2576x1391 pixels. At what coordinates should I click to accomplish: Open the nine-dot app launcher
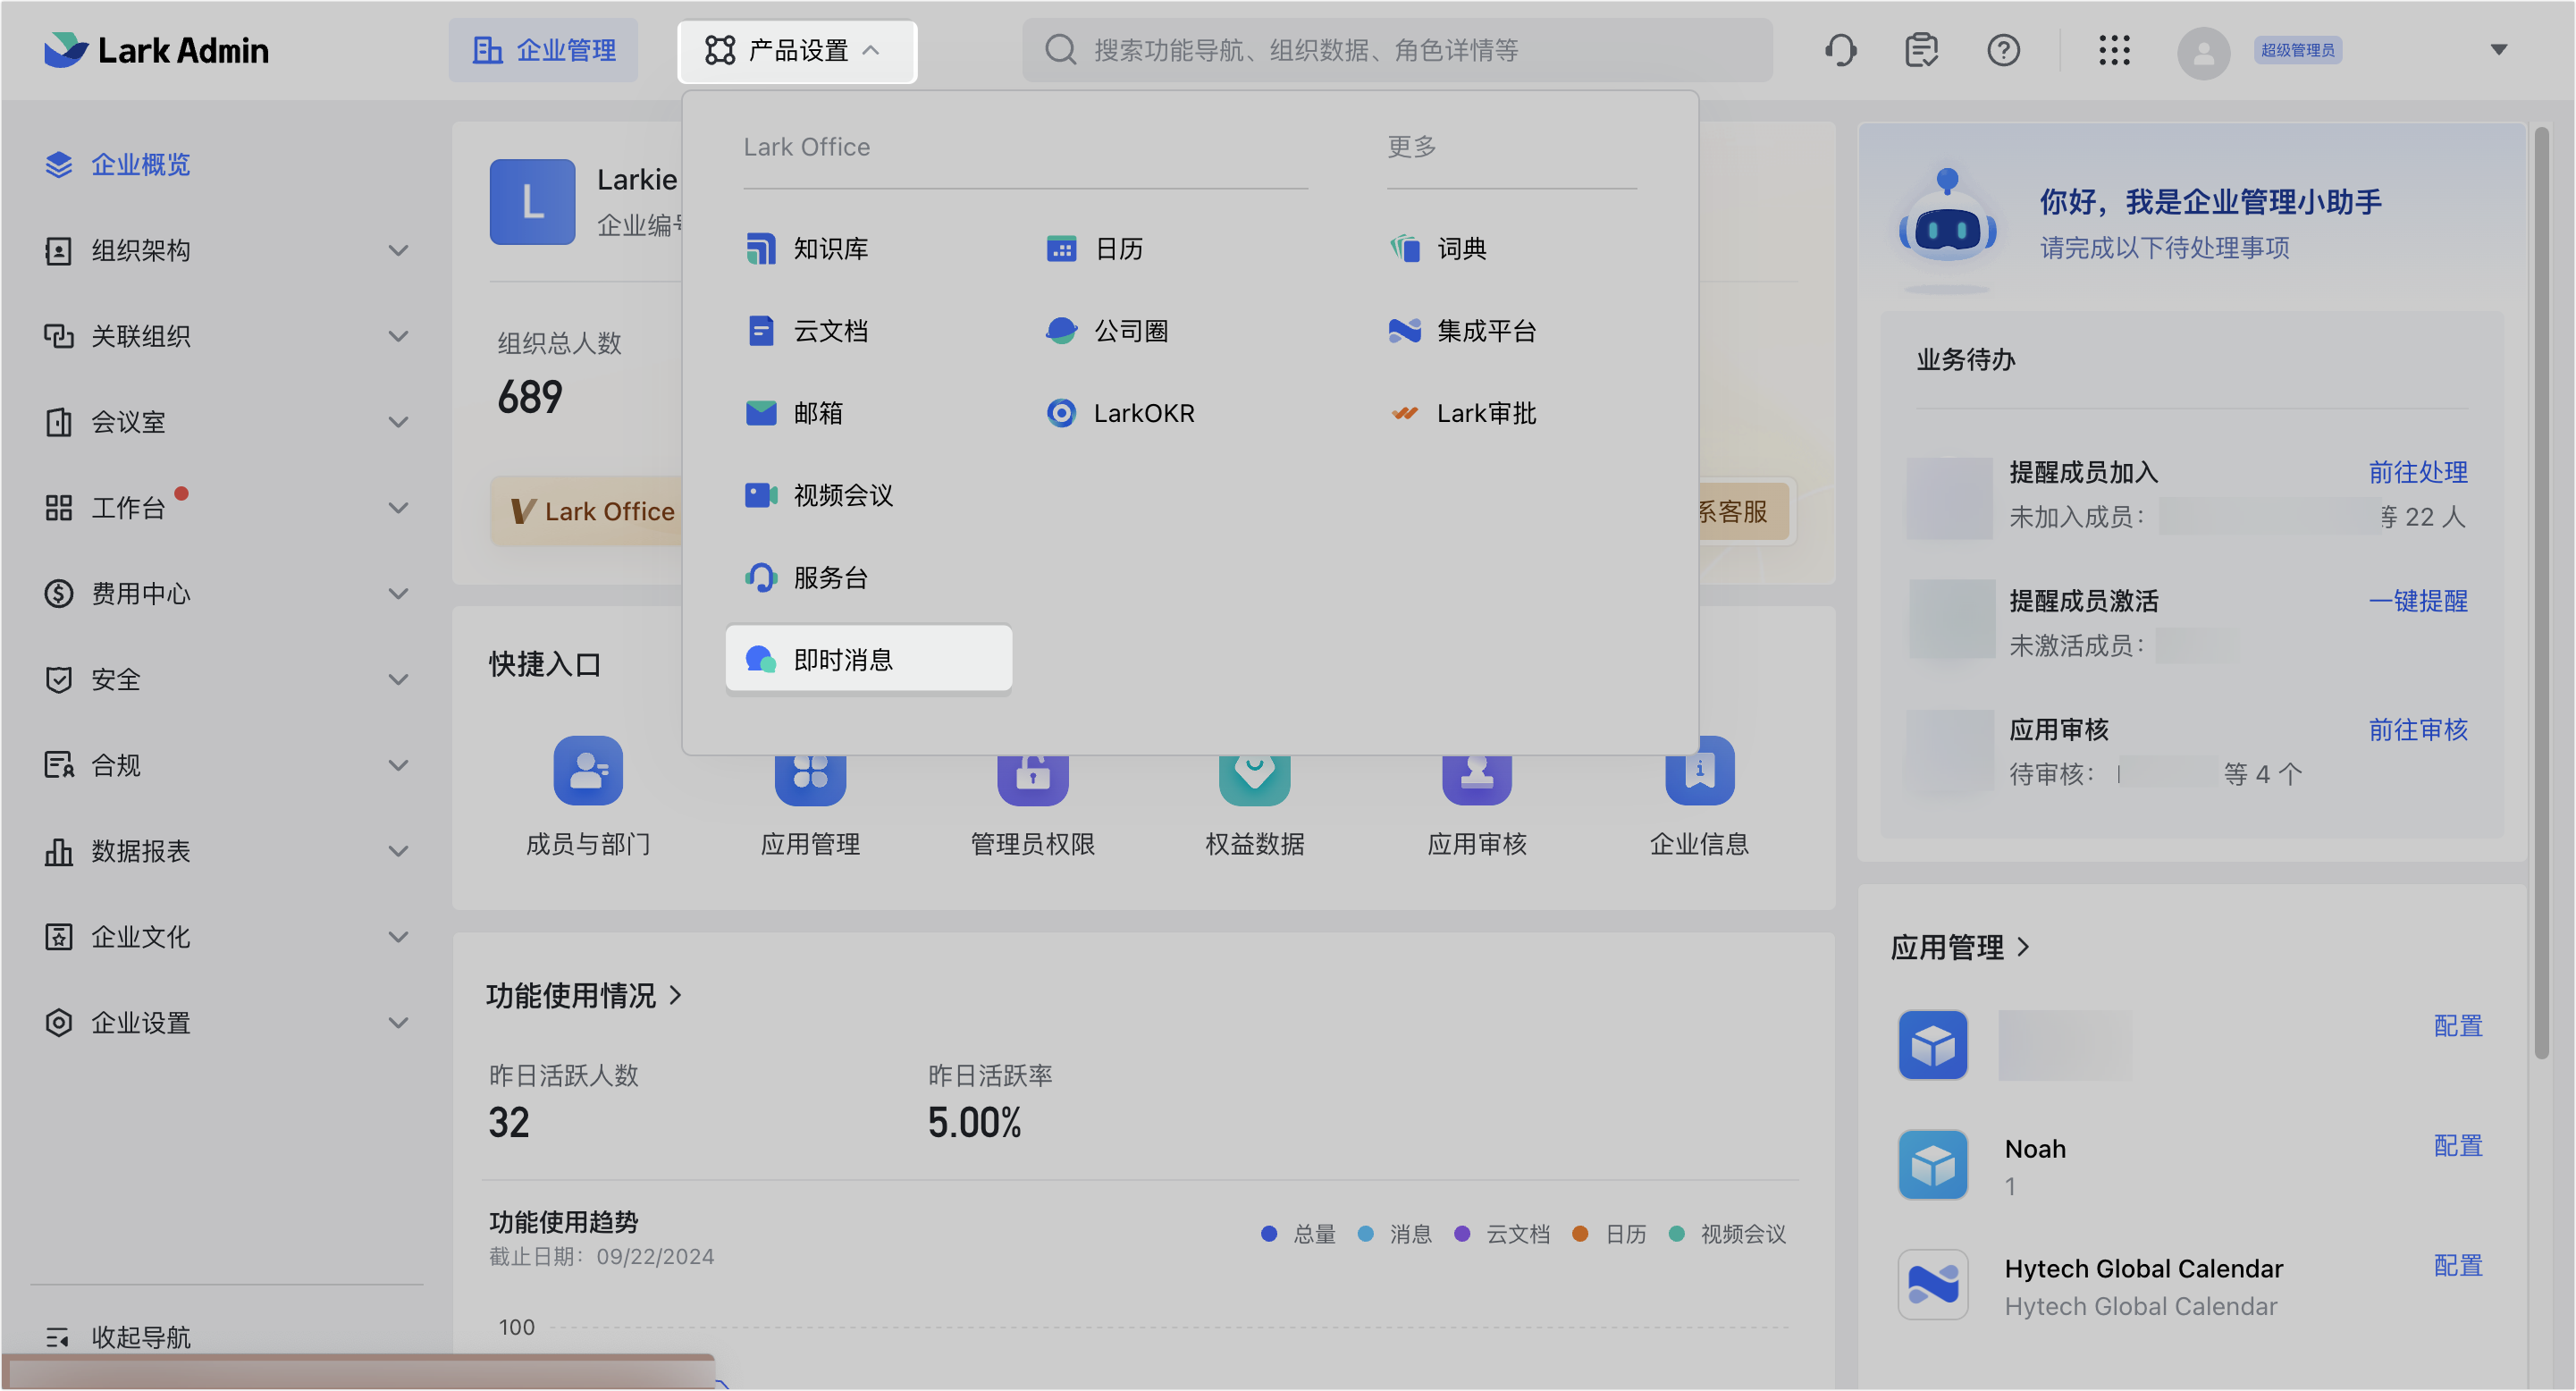(2114, 50)
